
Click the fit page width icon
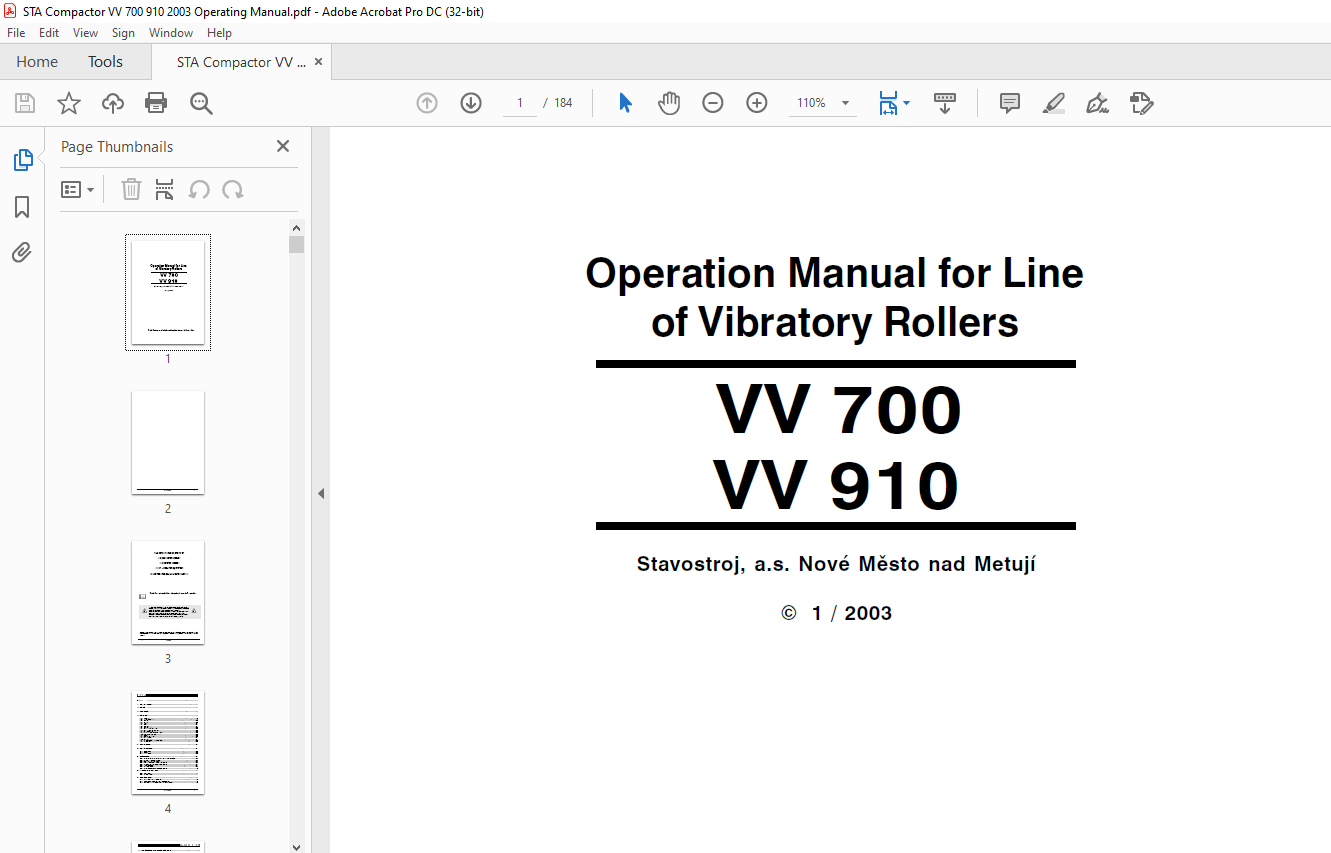(888, 103)
